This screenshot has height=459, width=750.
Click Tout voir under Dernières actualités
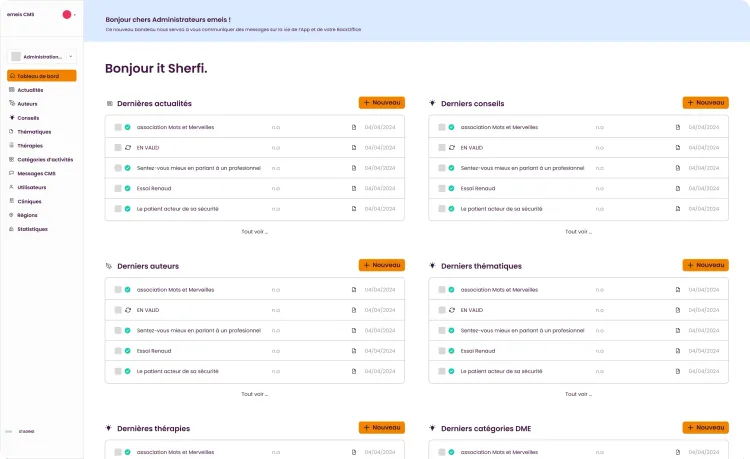pos(254,231)
